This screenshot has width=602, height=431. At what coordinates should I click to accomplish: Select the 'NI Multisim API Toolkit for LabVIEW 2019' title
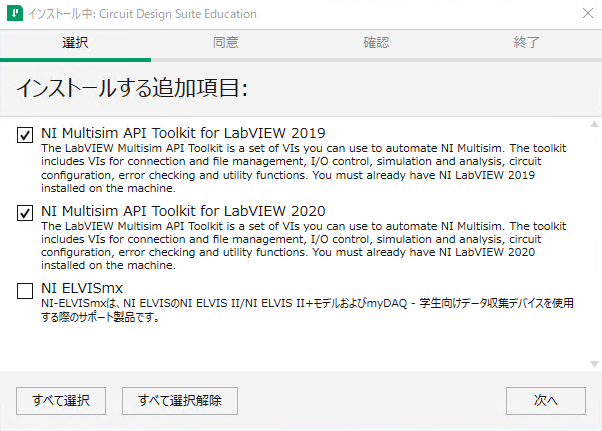point(183,133)
